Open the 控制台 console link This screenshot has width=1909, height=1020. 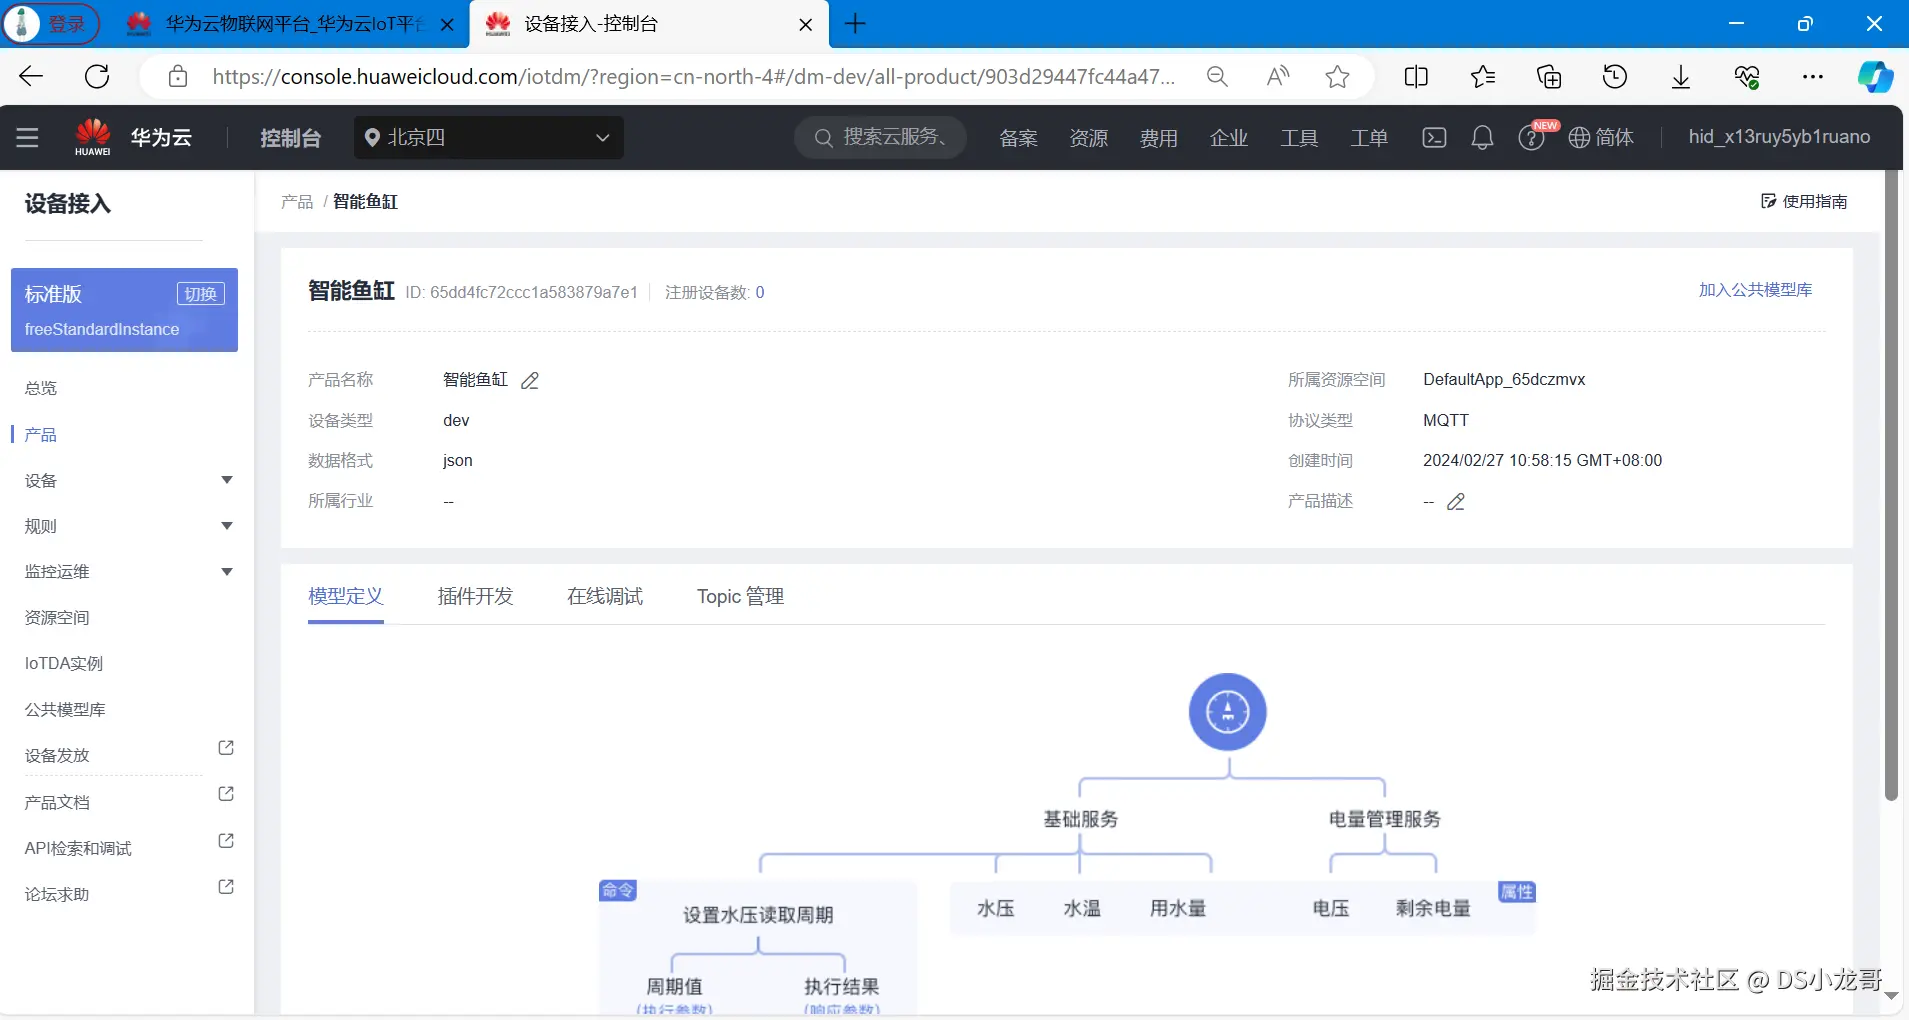pyautogui.click(x=290, y=138)
